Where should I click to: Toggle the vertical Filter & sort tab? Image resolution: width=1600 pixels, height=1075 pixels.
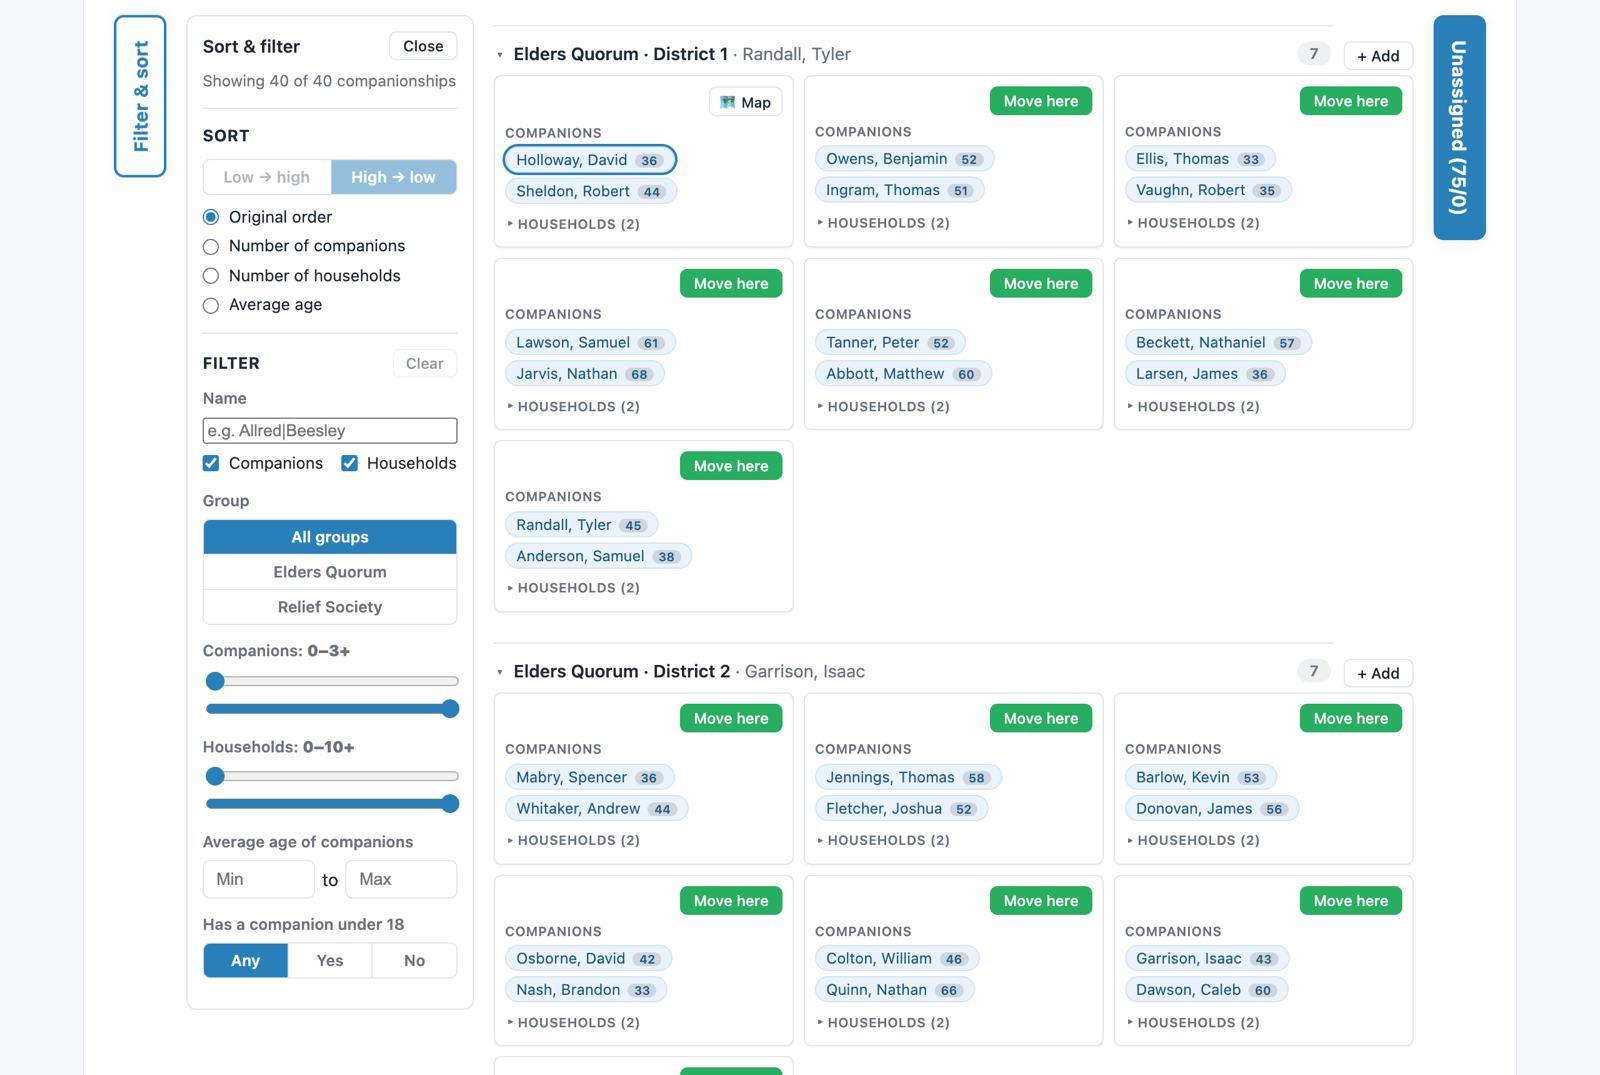pos(140,96)
